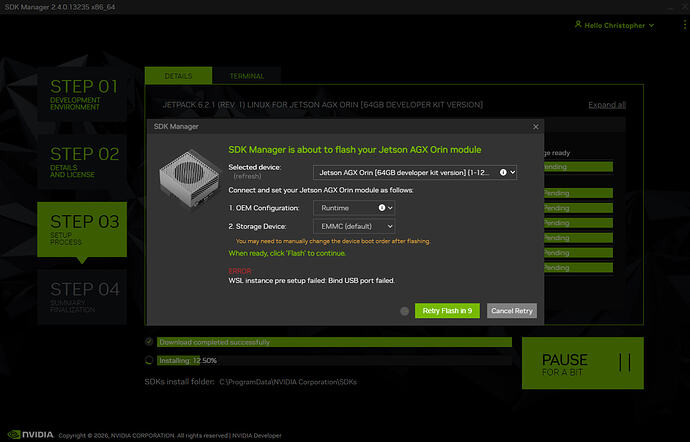The width and height of the screenshot is (690, 442).
Task: Click the Download completed successfully progress bar
Action: click(x=334, y=342)
